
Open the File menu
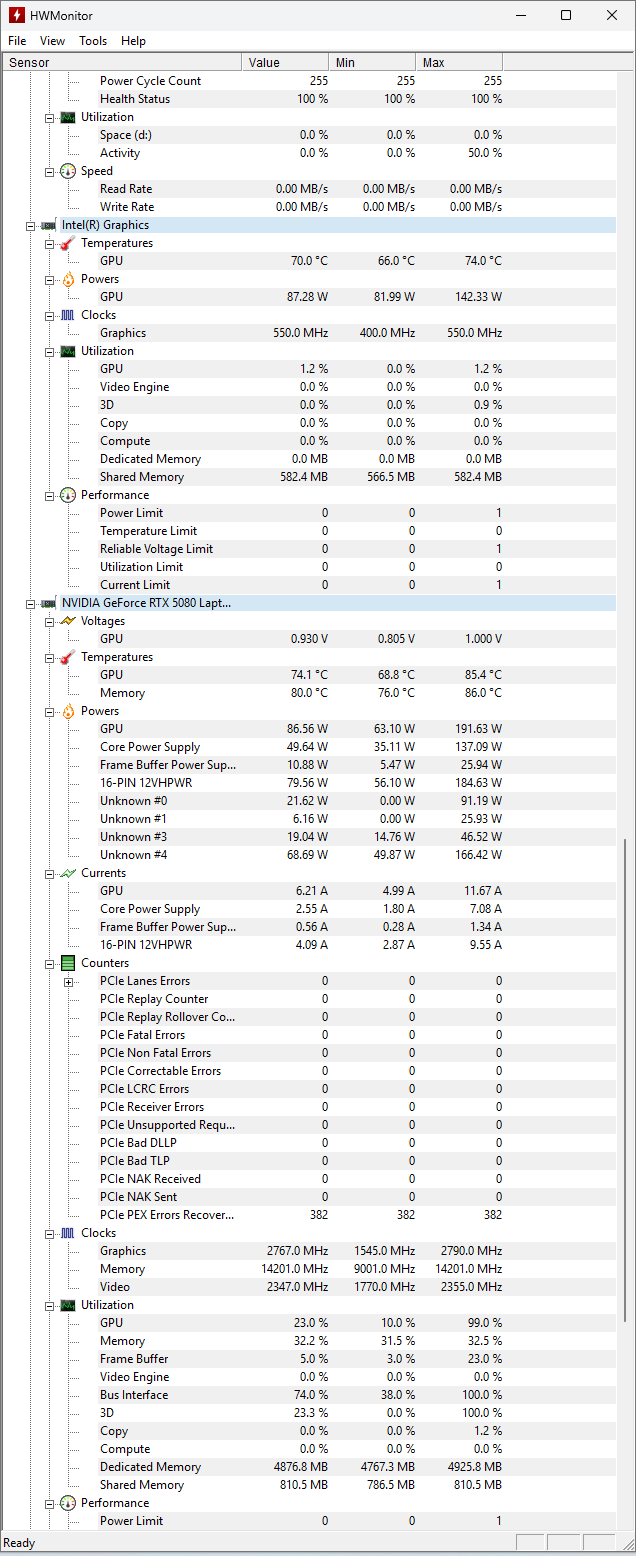[17, 41]
